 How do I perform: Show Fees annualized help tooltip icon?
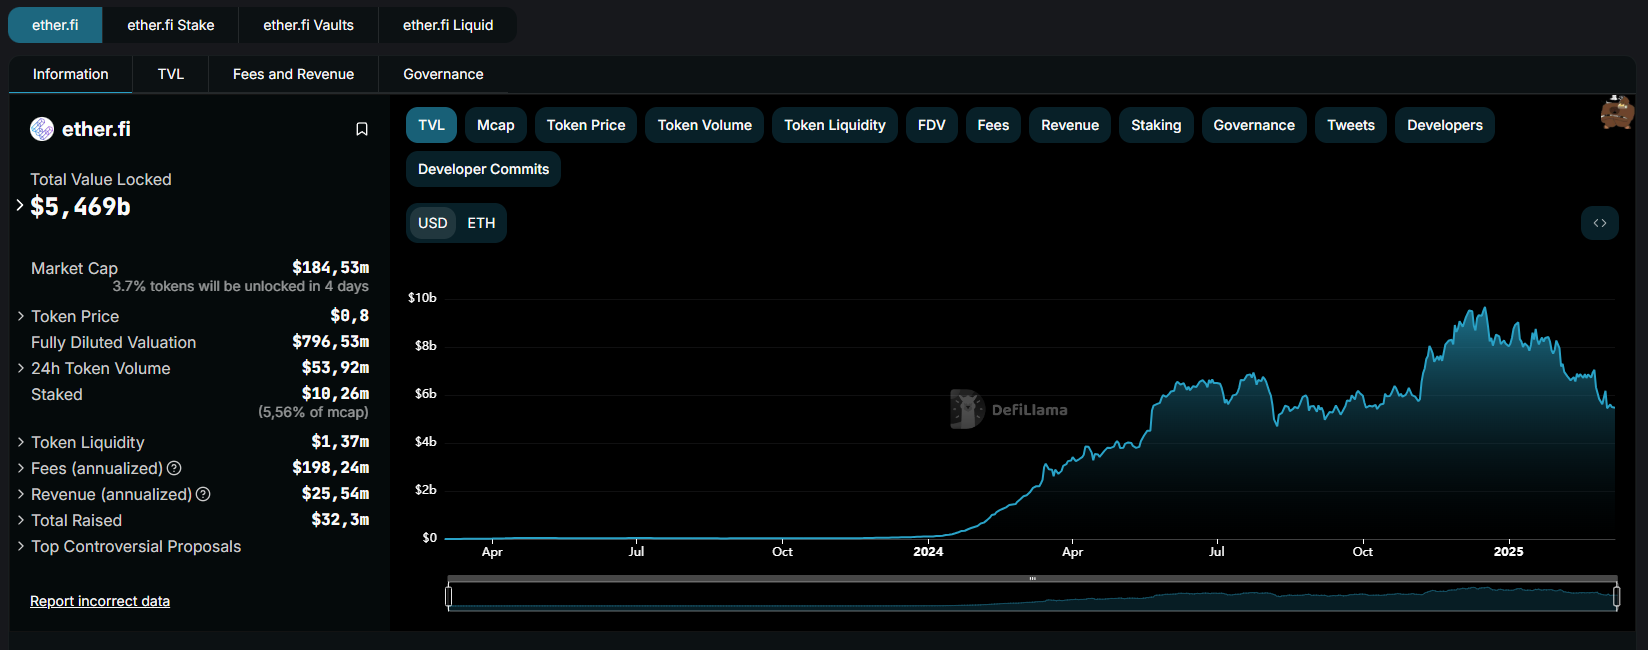(x=174, y=468)
